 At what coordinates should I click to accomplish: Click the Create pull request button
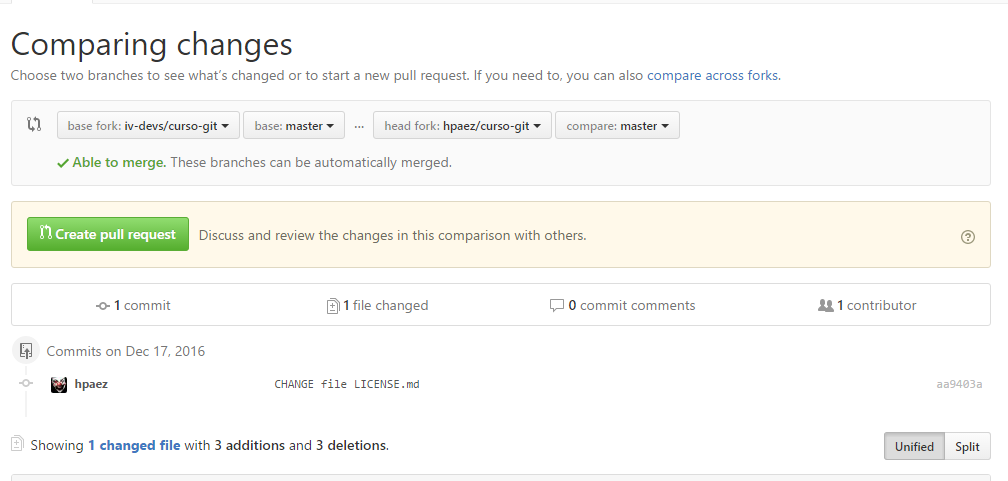tap(108, 234)
